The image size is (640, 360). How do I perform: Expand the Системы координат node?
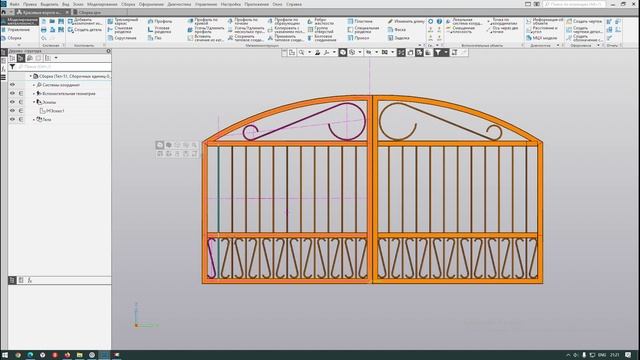pyautogui.click(x=34, y=85)
